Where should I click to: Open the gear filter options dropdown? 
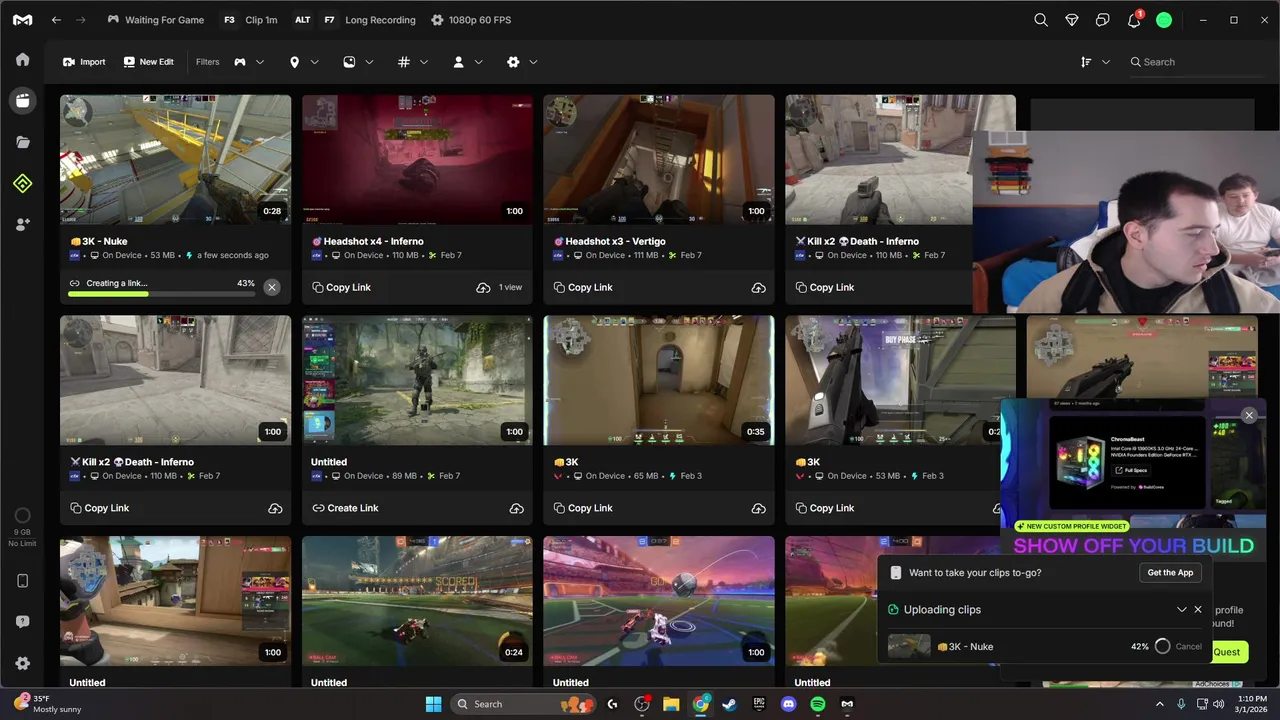[522, 62]
